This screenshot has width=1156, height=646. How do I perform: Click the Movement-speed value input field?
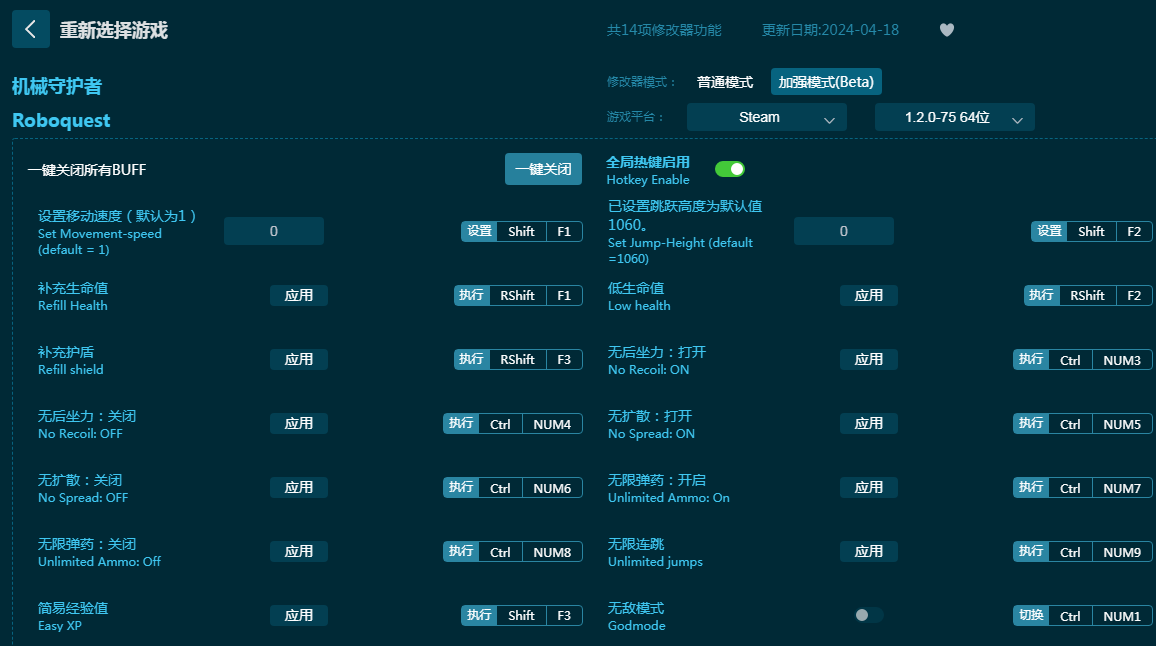coord(274,231)
